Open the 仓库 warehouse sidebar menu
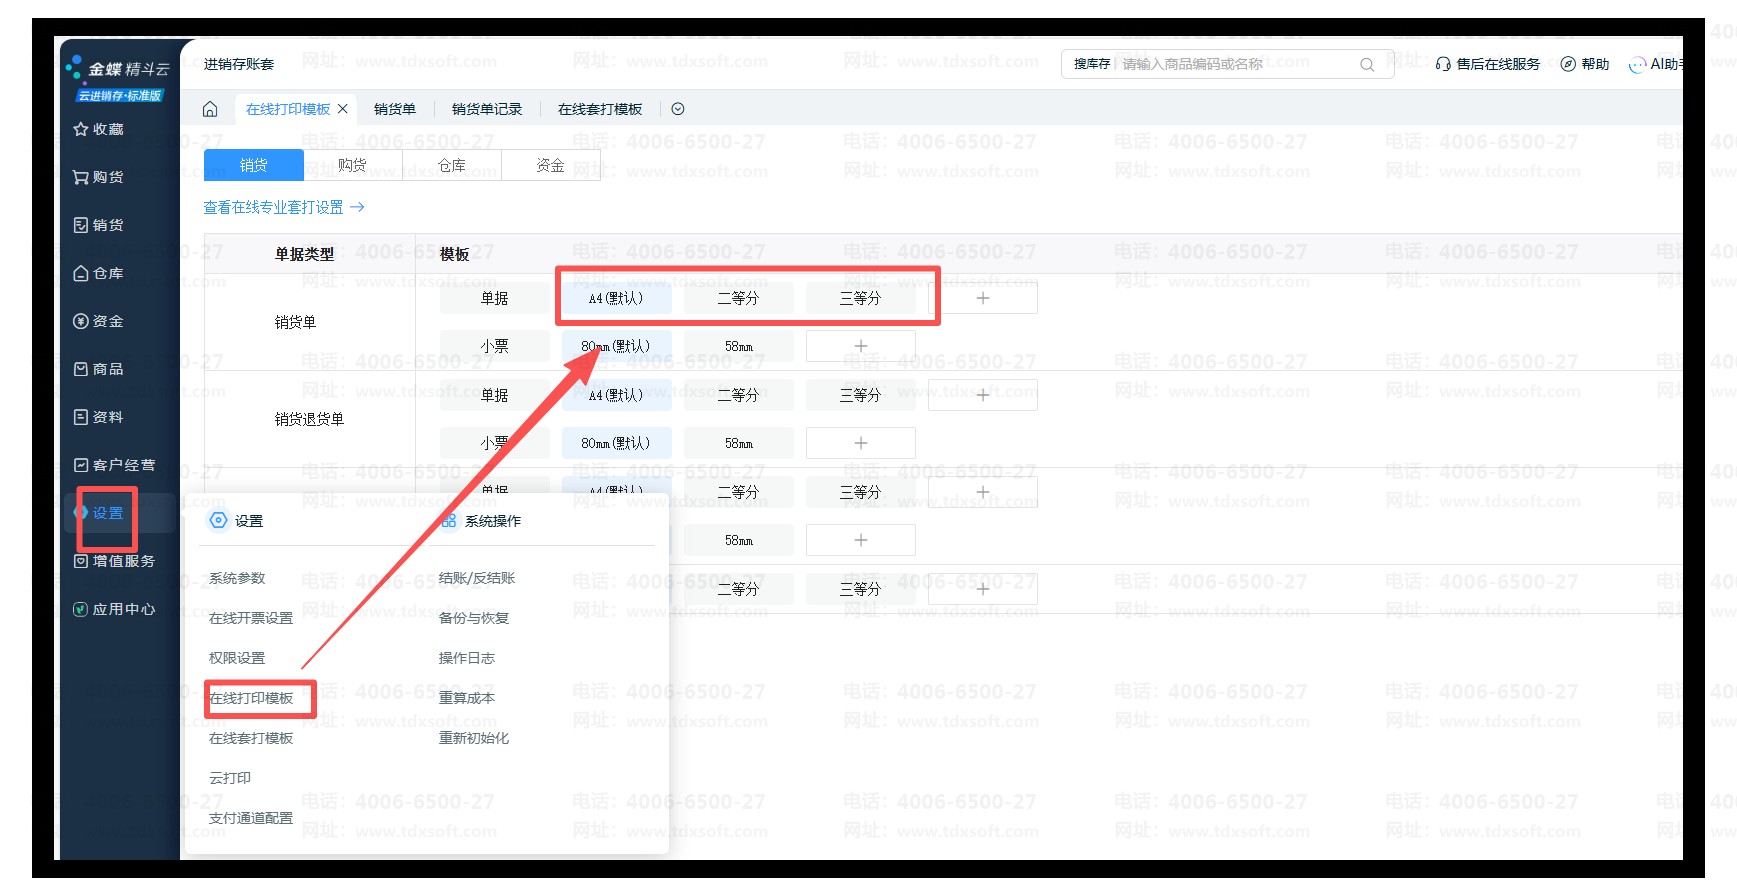 (99, 273)
